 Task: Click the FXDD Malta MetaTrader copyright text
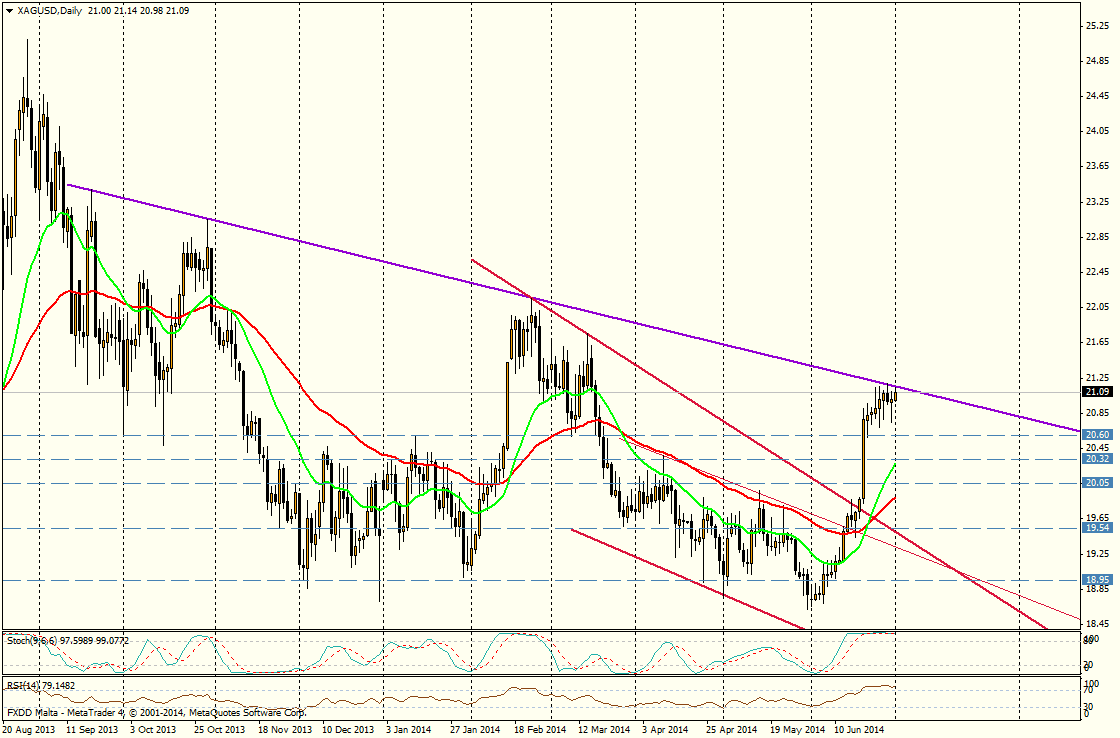(155, 713)
